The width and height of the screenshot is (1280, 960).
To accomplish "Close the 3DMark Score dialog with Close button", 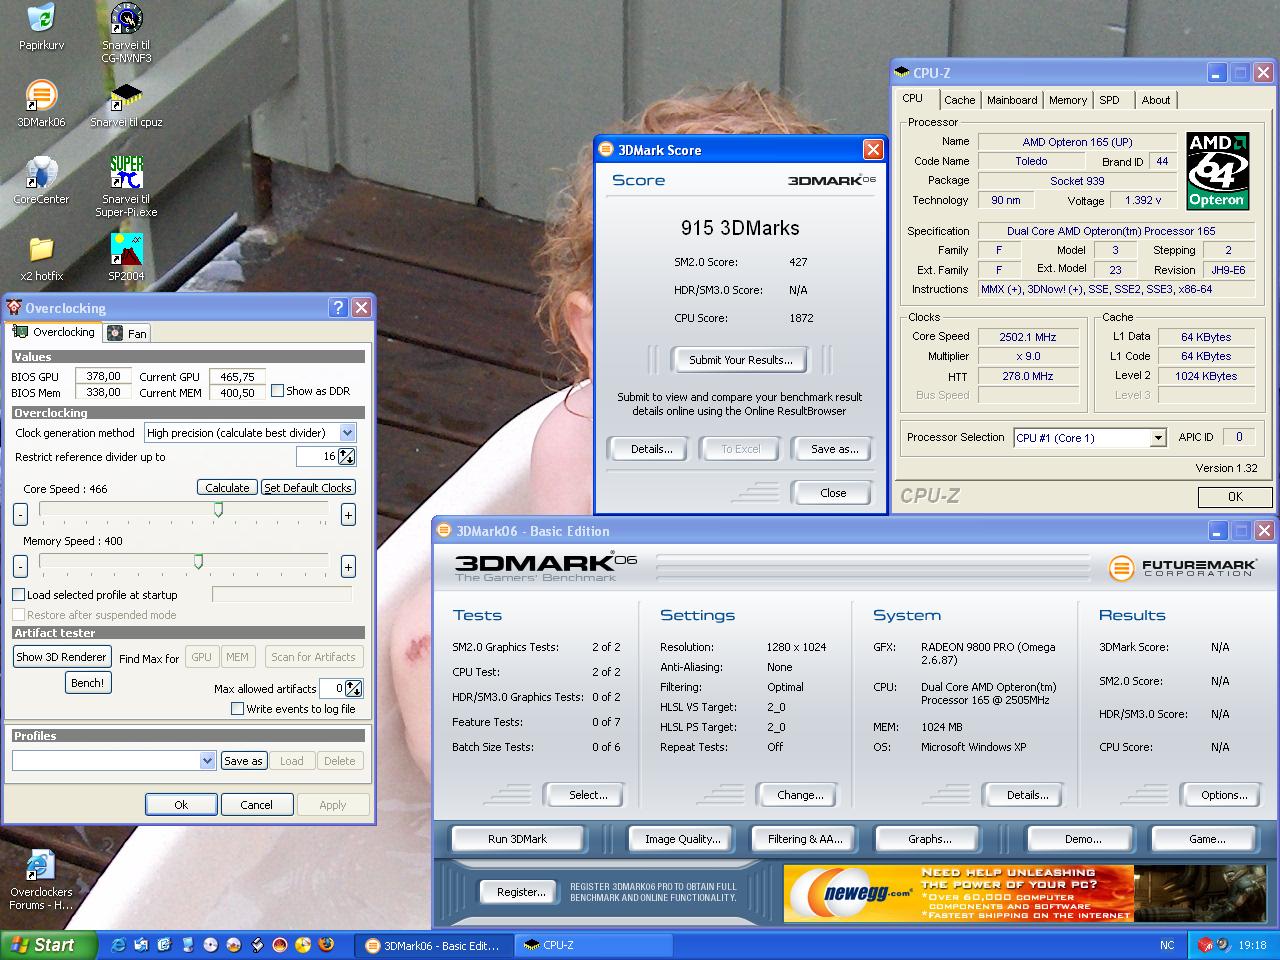I will (832, 493).
